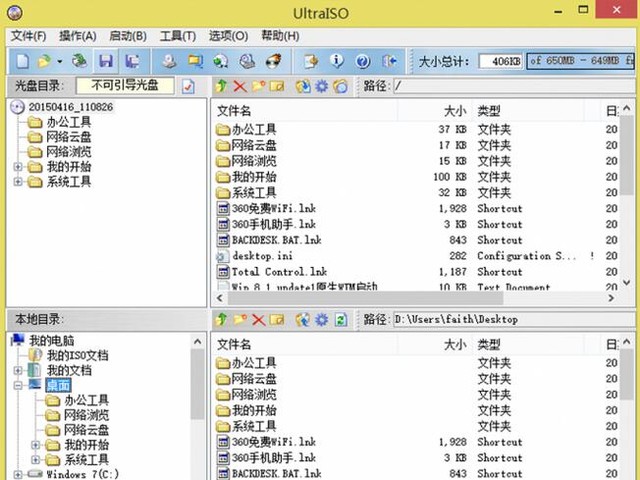Click the Burn CD/DVD Image icon

tap(273, 62)
